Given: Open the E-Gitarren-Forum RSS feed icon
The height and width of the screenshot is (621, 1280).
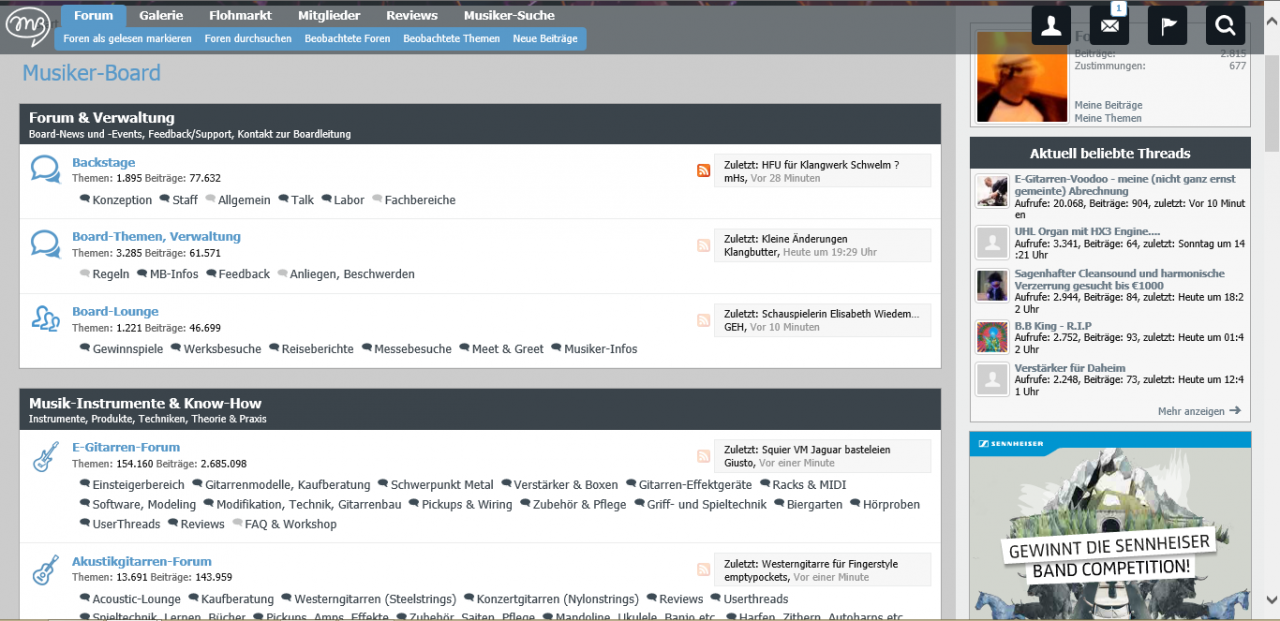Looking at the screenshot, I should [704, 456].
